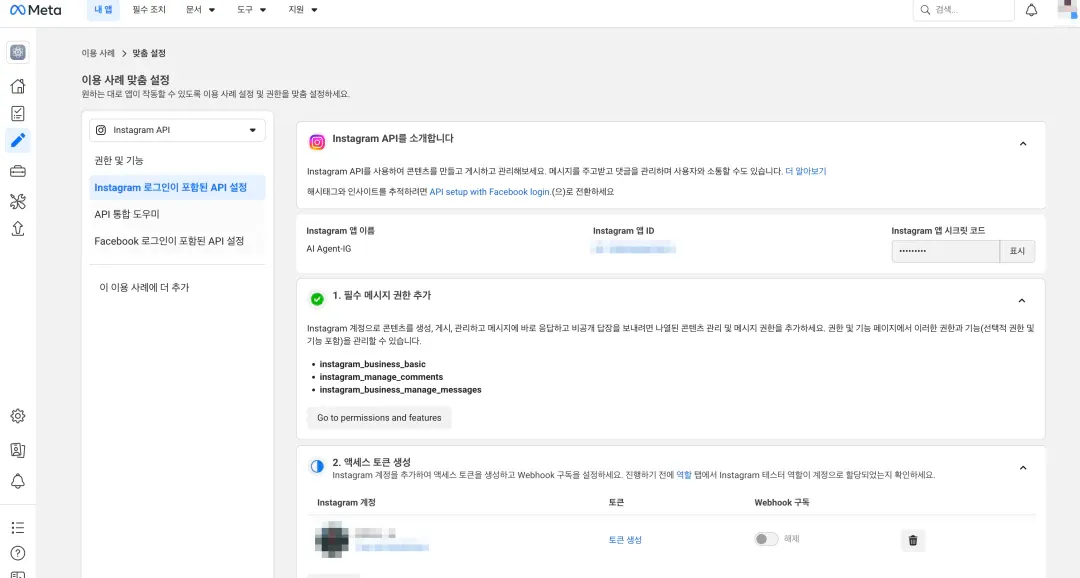
Task: Select Instagram 로그인이 포함된 API 설정
Action: 177,187
